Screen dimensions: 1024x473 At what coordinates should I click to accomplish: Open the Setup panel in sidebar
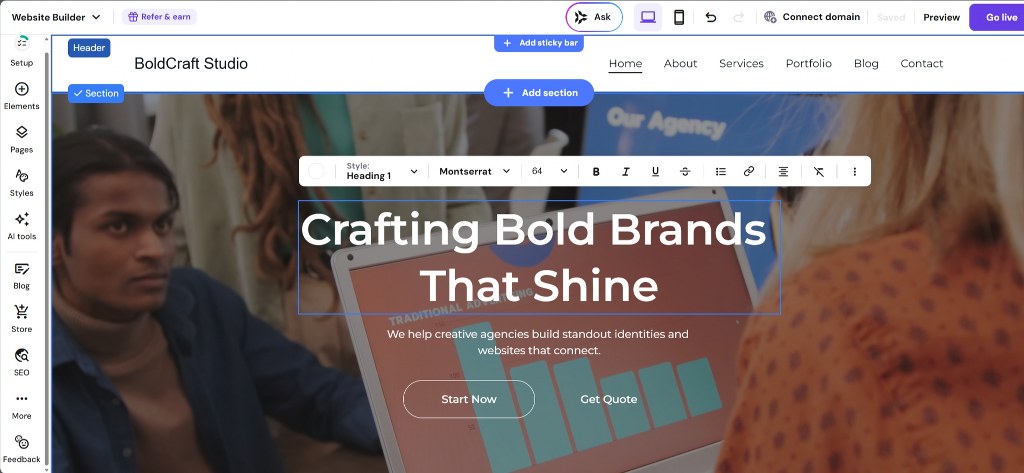22,51
